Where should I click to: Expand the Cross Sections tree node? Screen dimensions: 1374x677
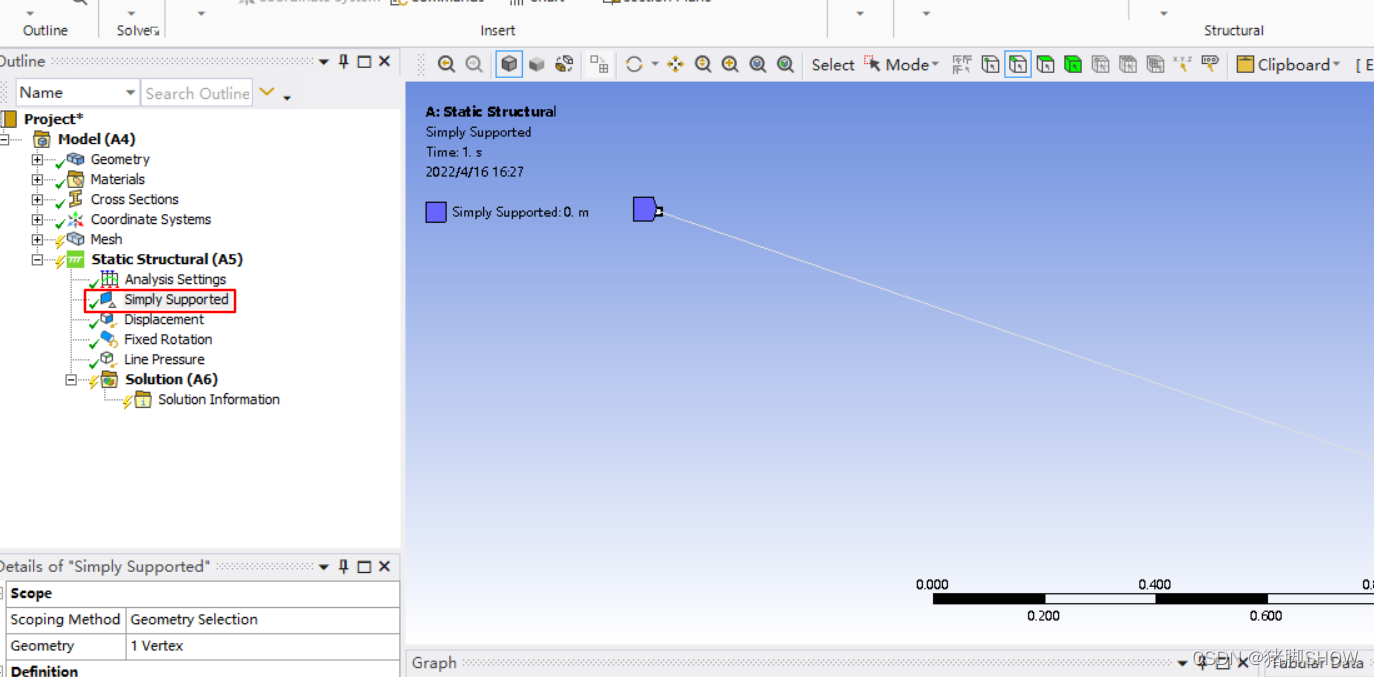click(x=37, y=200)
